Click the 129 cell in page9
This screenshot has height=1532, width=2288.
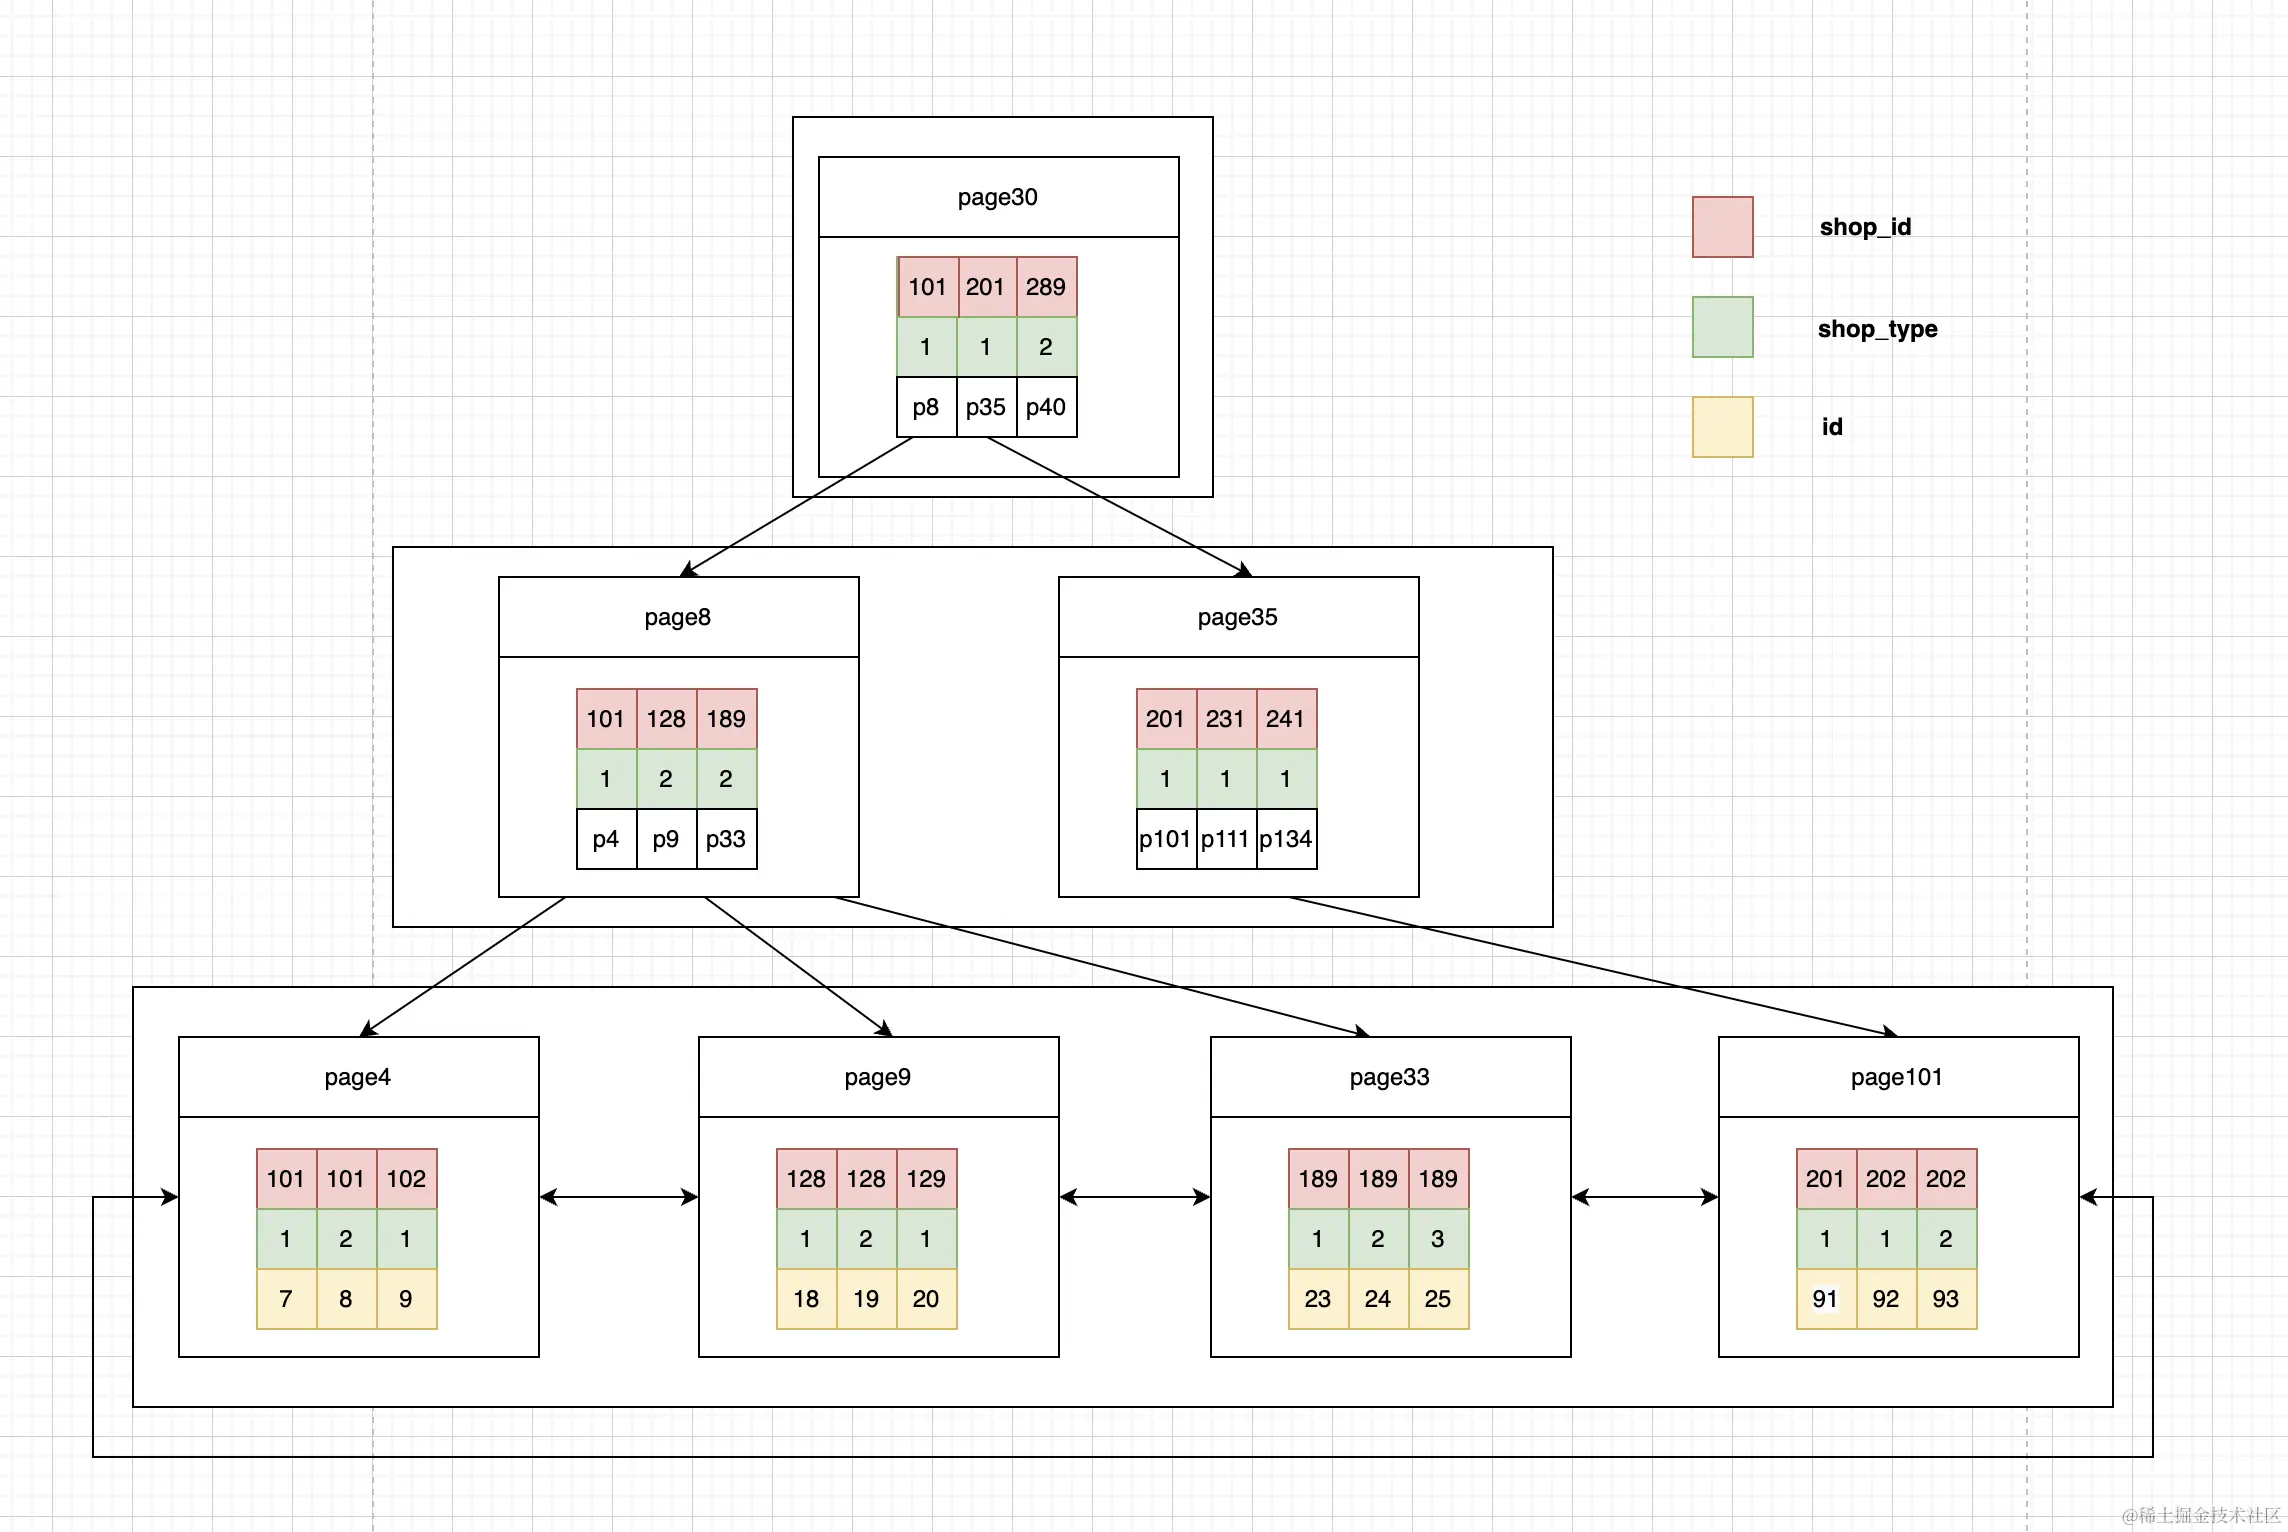click(927, 1179)
